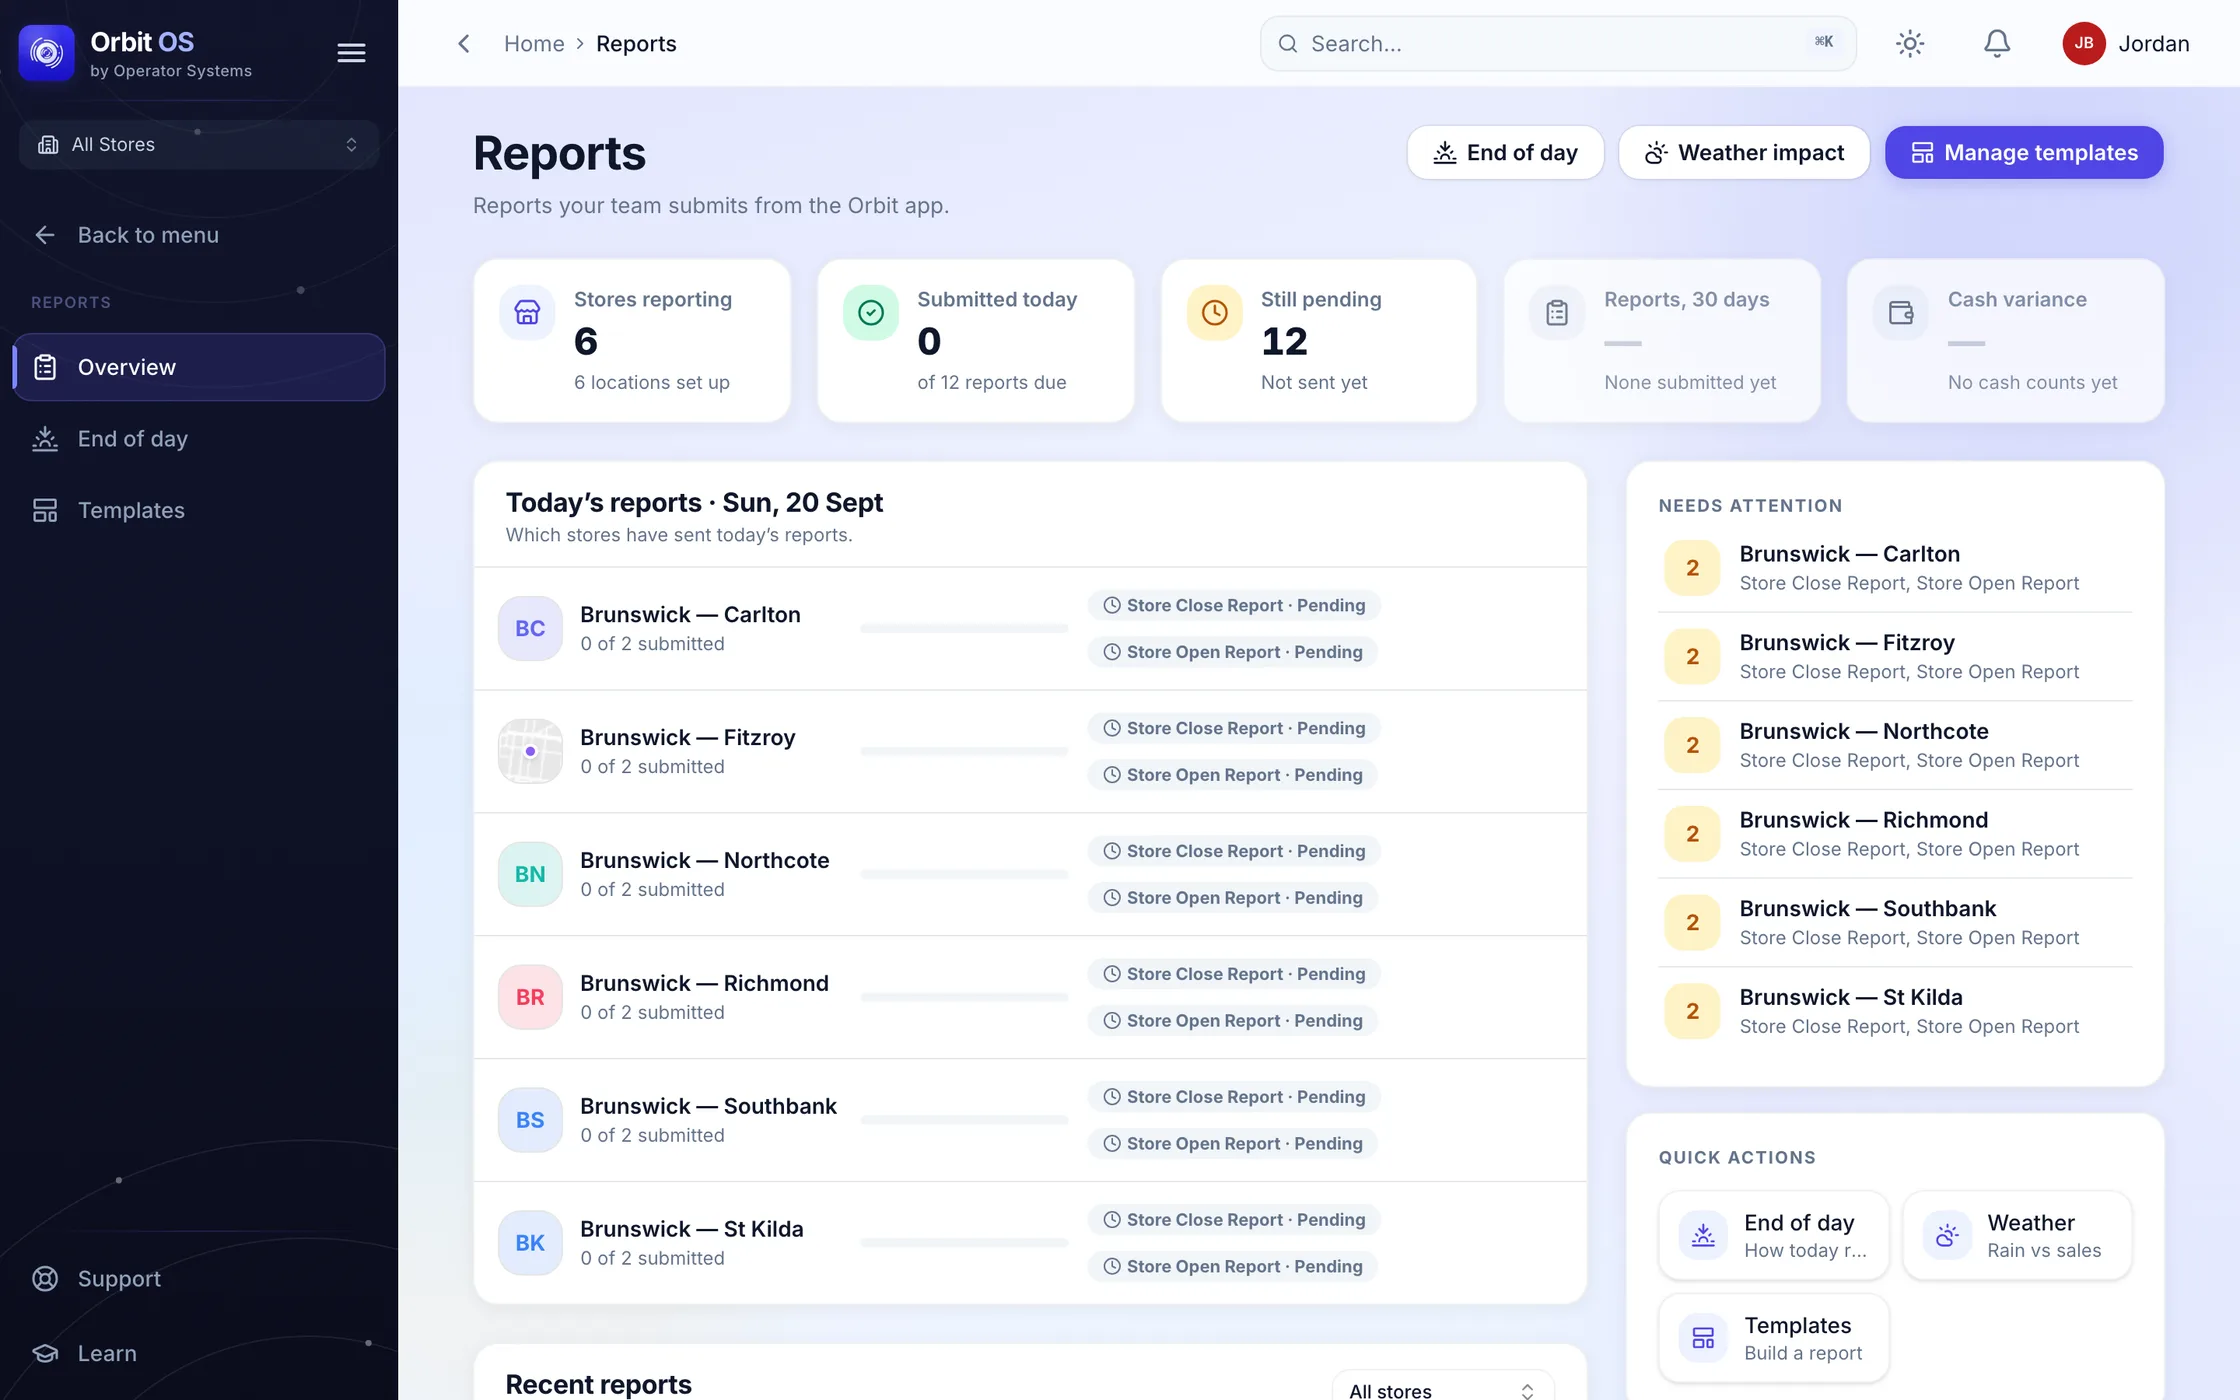2240x1400 pixels.
Task: Click Carlton's Store Open Report pending chip
Action: 1233,652
